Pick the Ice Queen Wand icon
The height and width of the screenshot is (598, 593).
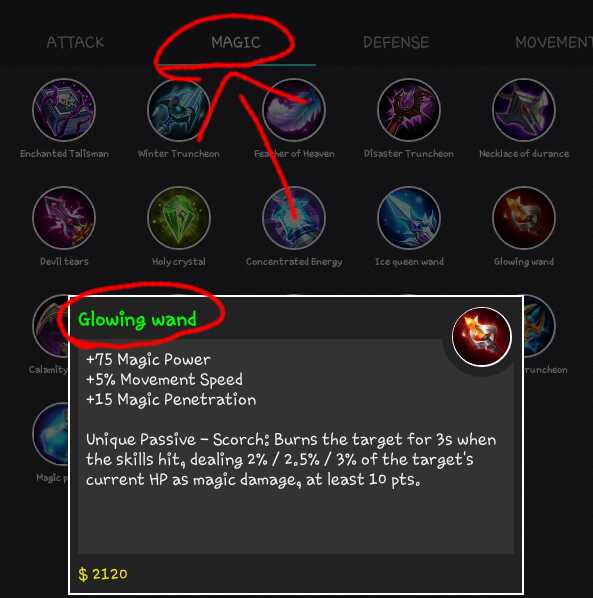409,218
